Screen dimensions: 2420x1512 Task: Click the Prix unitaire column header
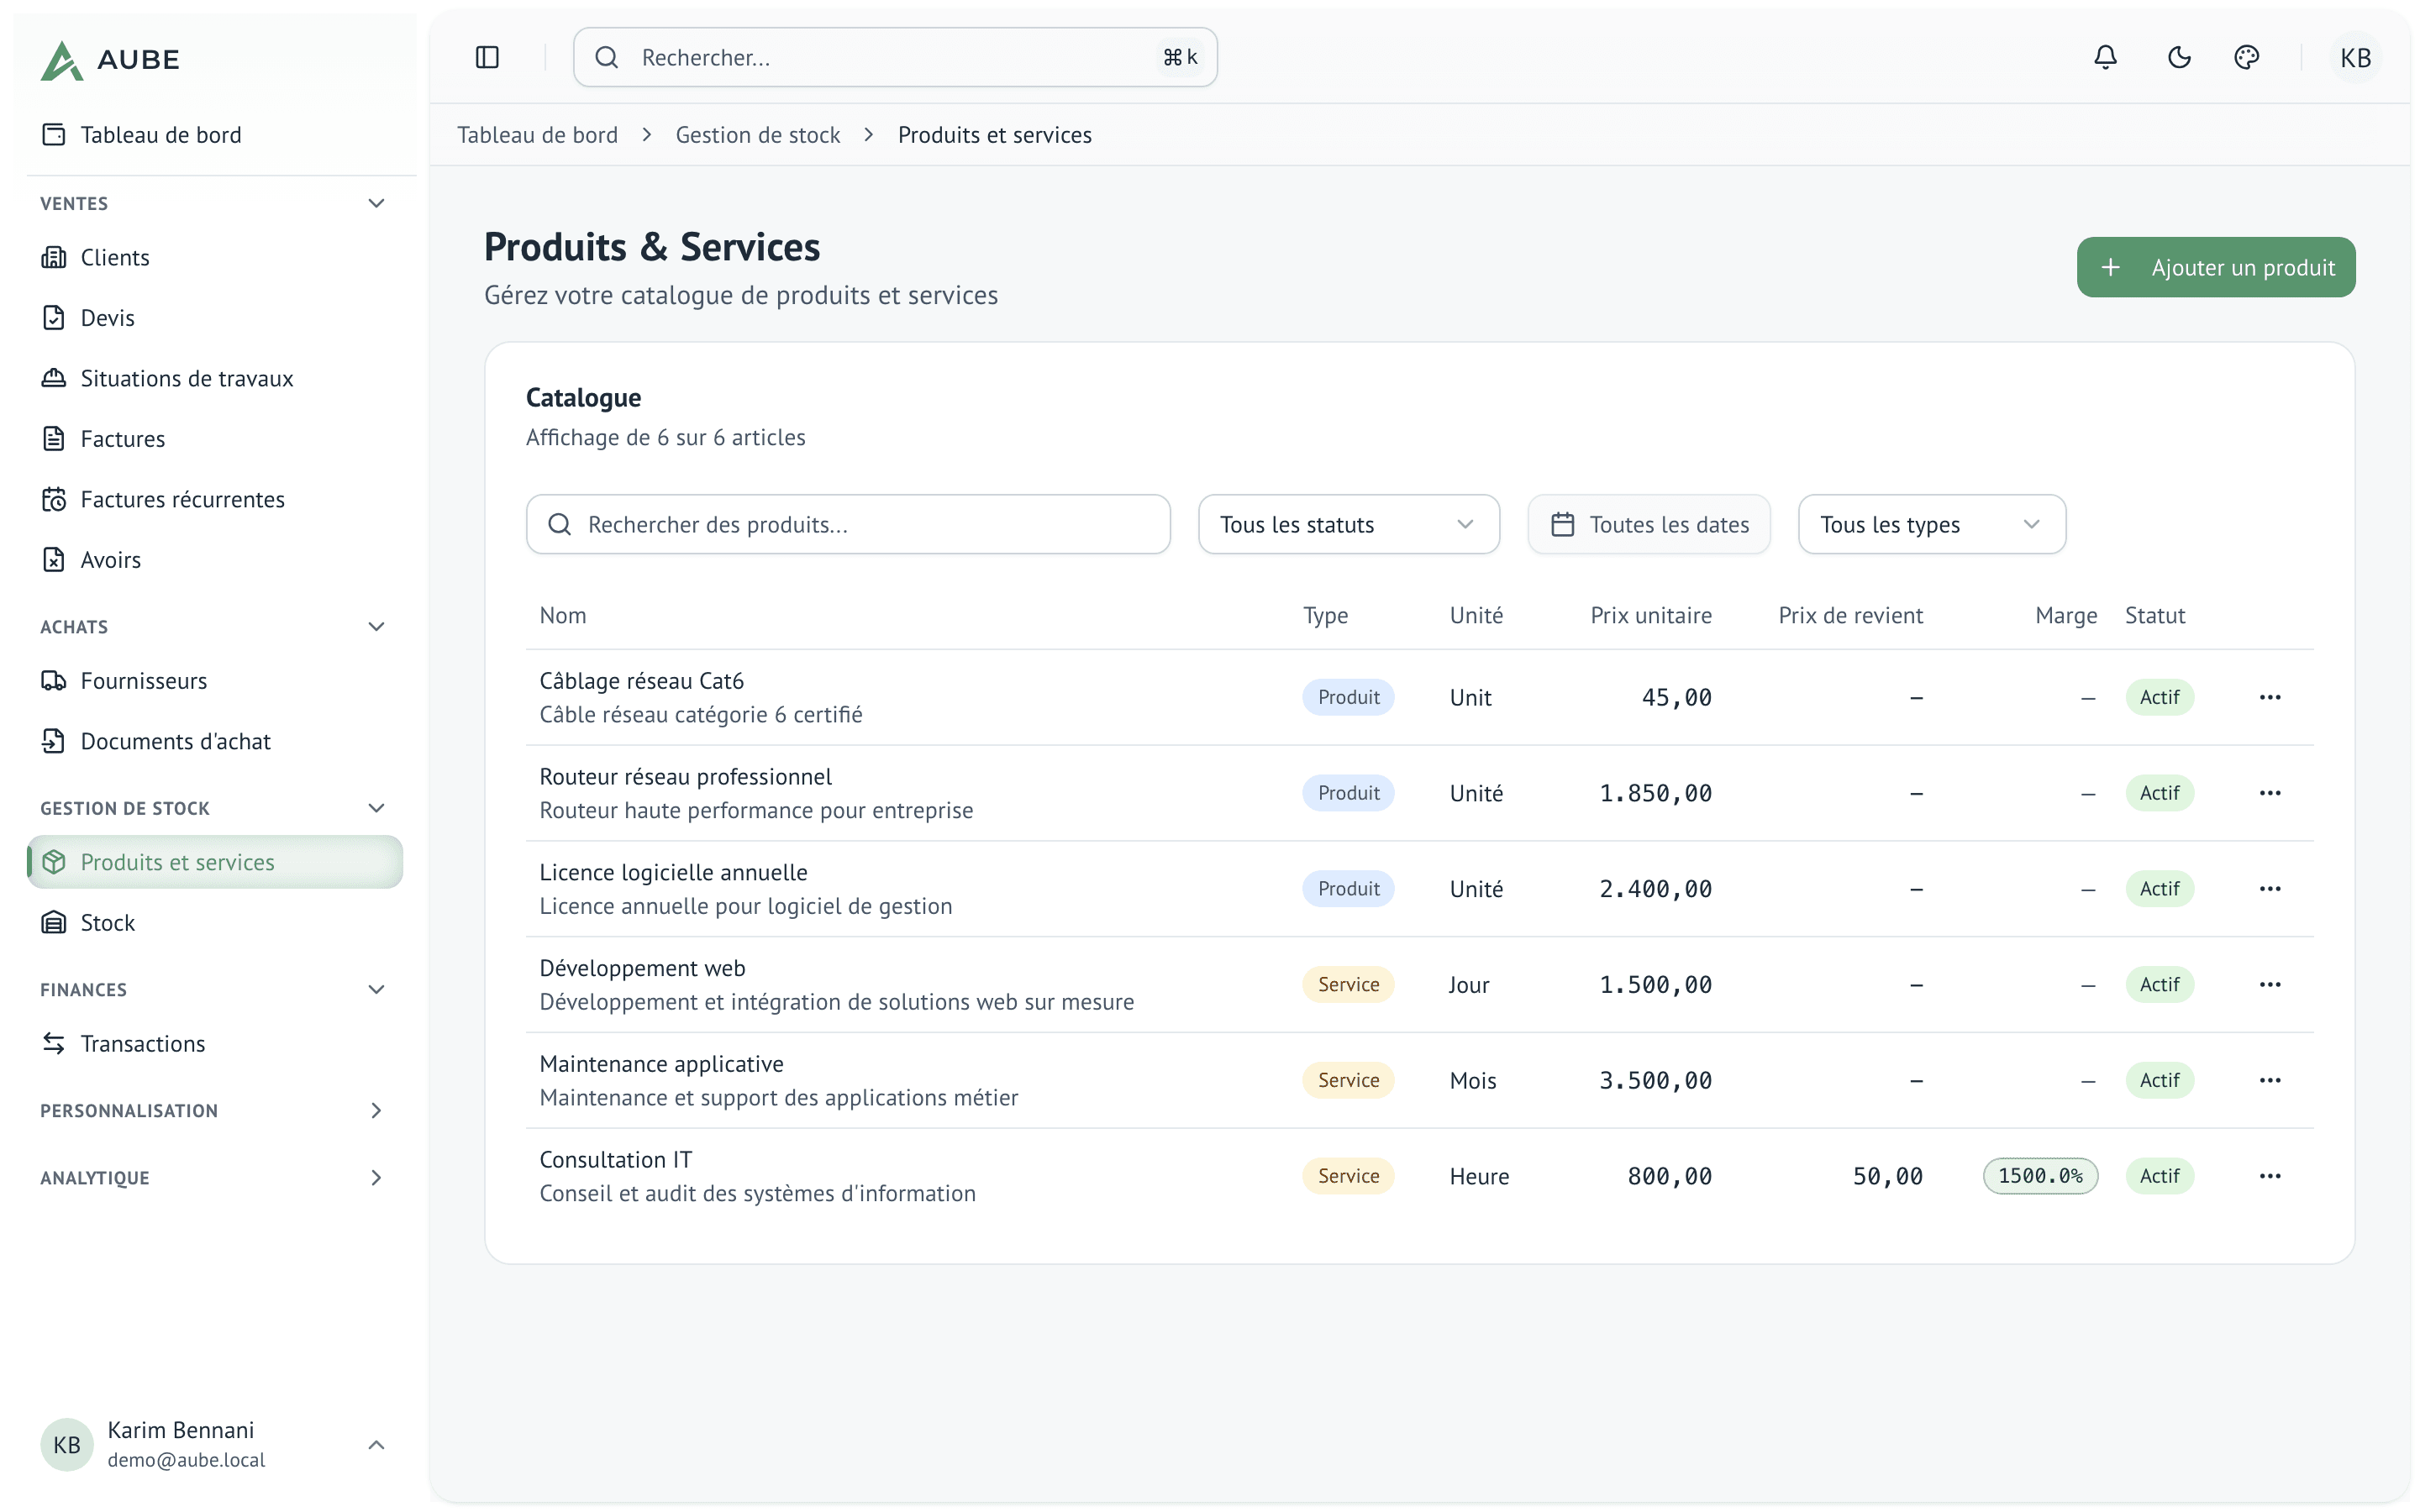[1651, 615]
